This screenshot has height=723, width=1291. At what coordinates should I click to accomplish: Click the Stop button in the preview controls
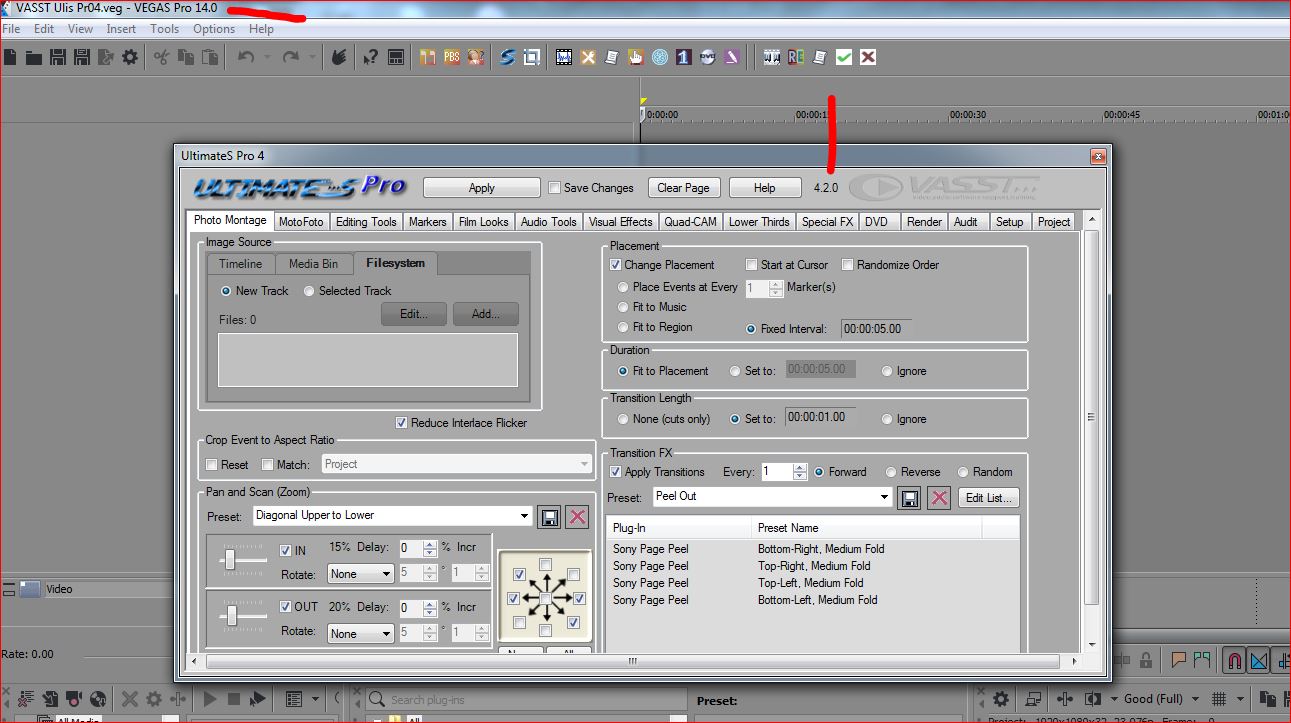tap(234, 699)
